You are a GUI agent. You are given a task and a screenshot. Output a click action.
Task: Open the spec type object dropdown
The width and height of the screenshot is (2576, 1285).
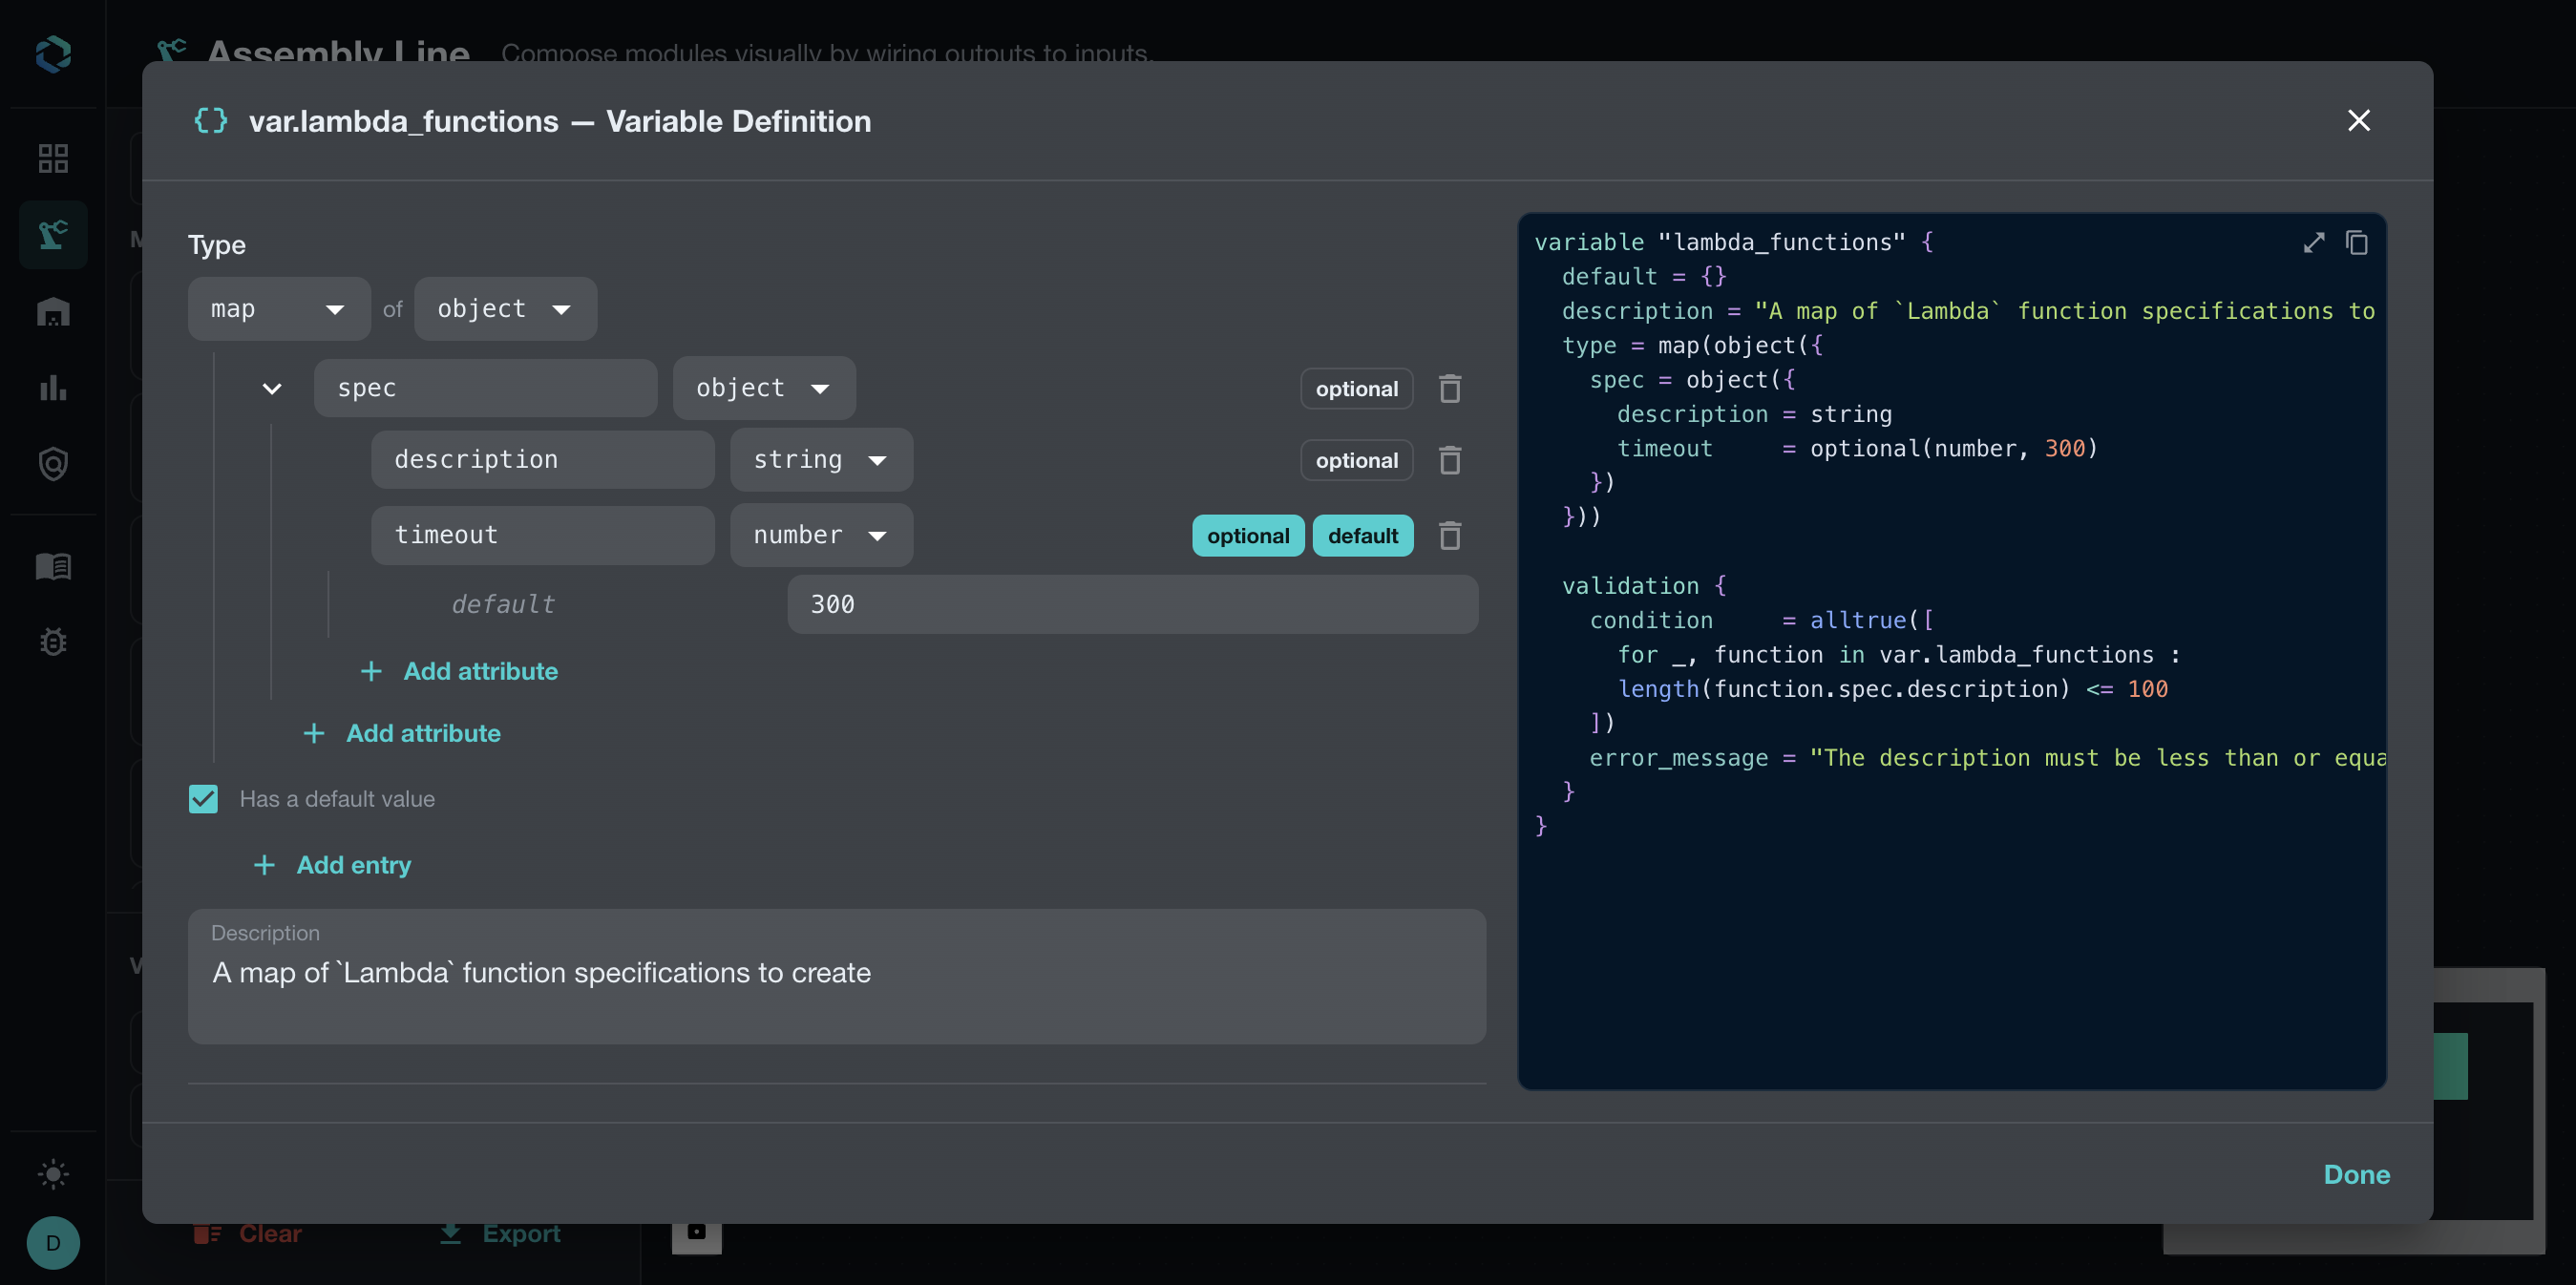pyautogui.click(x=764, y=388)
